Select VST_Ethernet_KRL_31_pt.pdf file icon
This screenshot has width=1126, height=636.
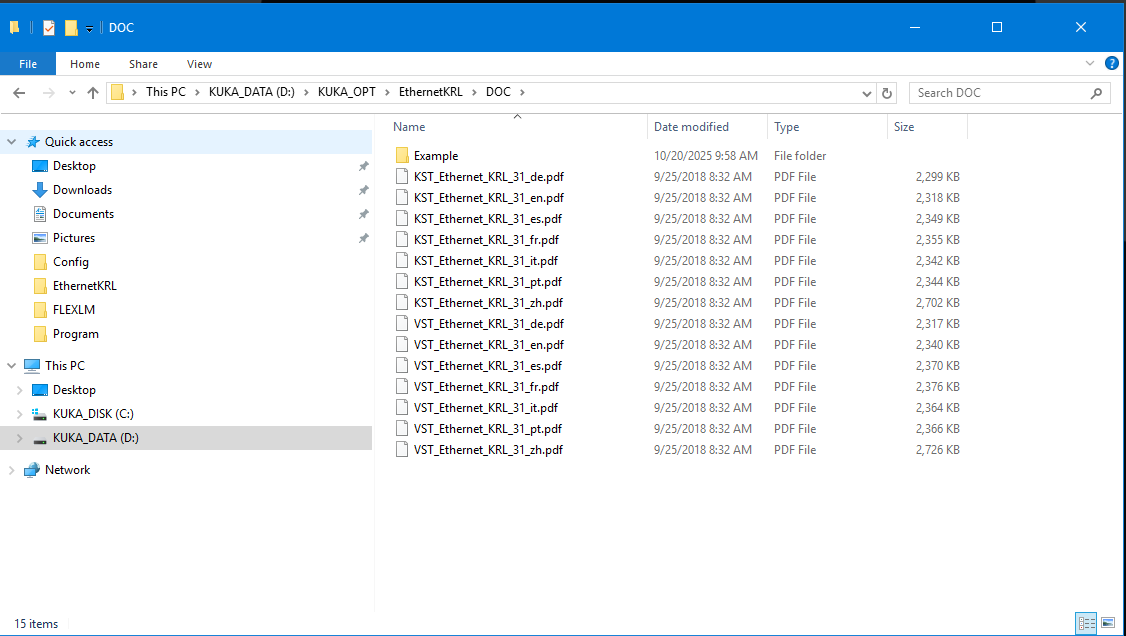[402, 429]
